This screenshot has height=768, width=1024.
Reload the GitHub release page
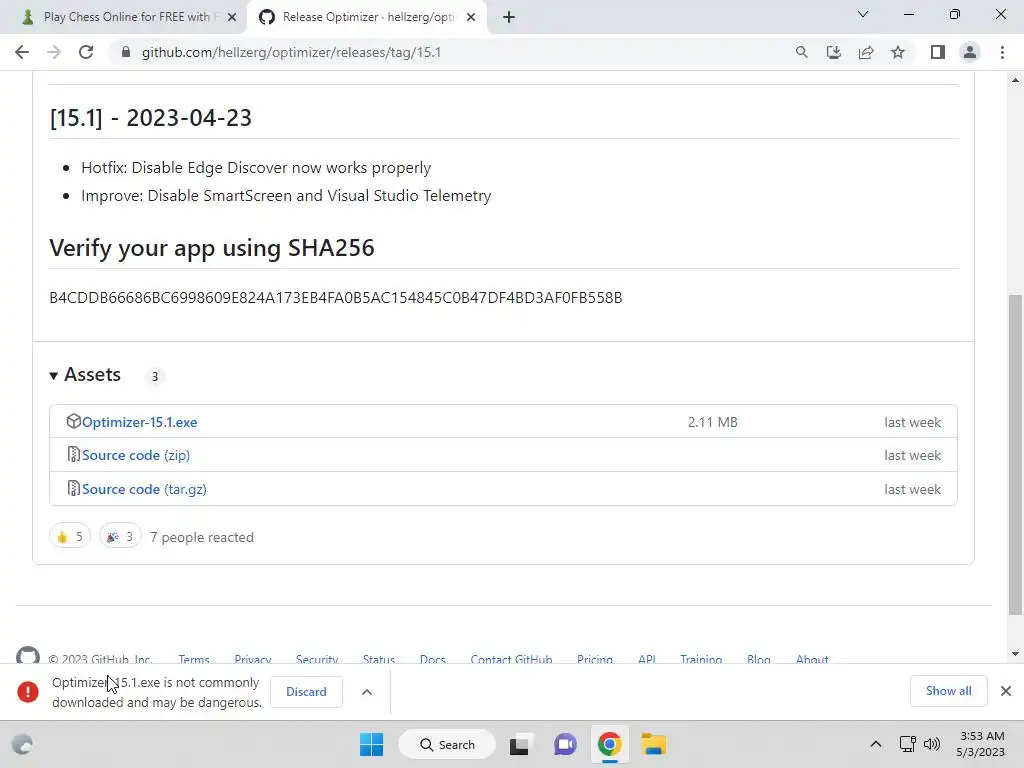coord(86,52)
